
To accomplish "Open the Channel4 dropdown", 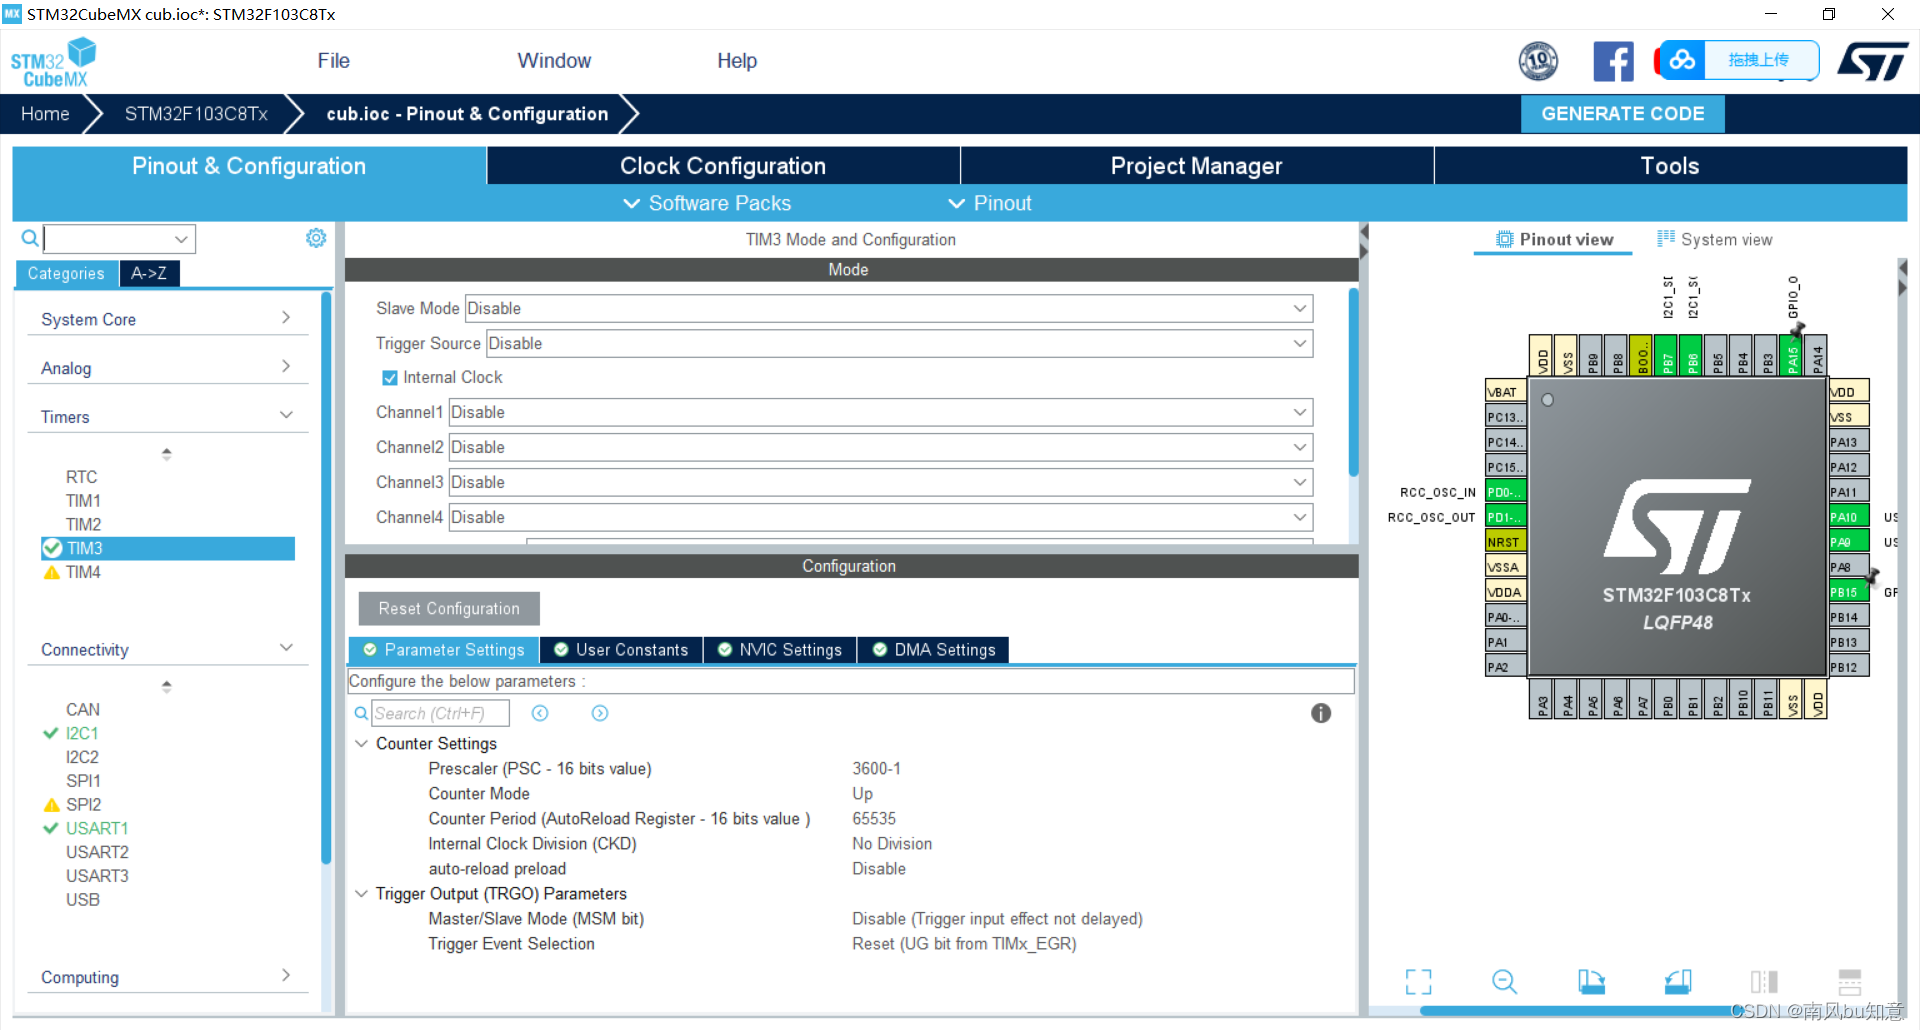I will point(881,517).
